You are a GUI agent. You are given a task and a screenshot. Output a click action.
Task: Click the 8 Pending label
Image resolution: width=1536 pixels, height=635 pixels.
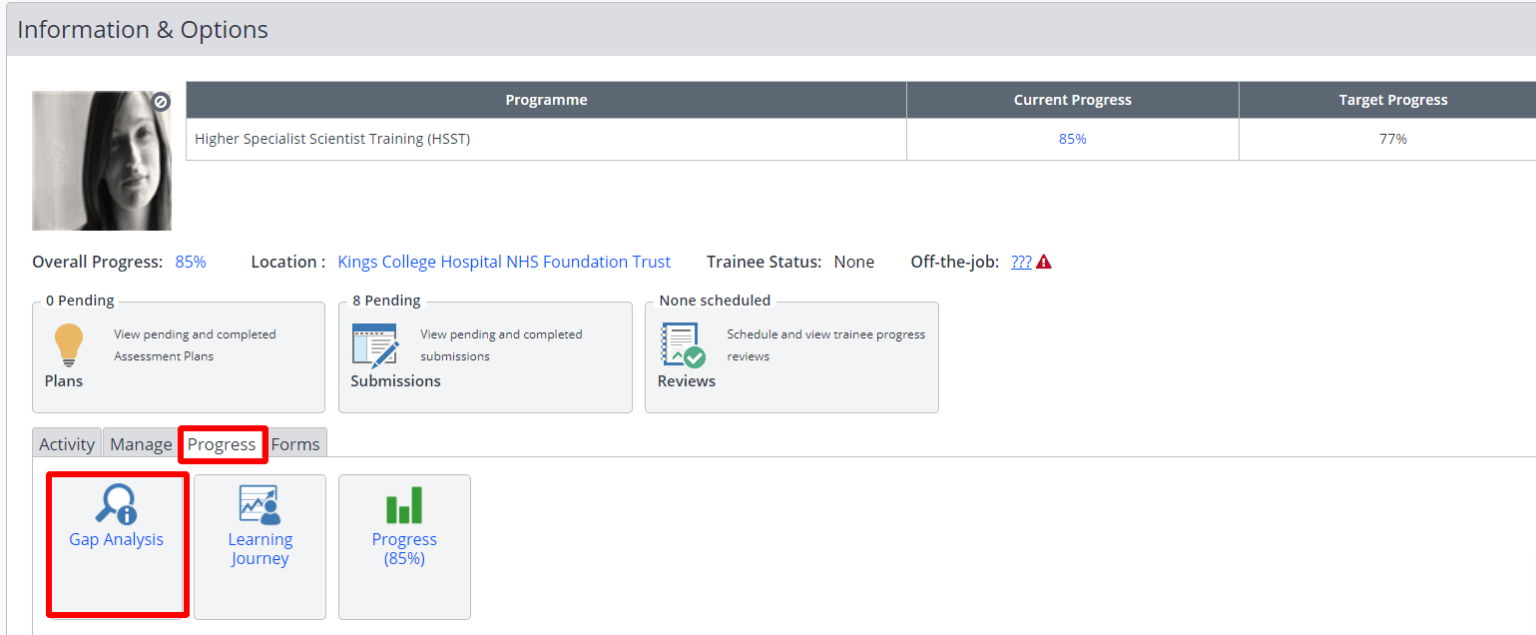coord(386,300)
